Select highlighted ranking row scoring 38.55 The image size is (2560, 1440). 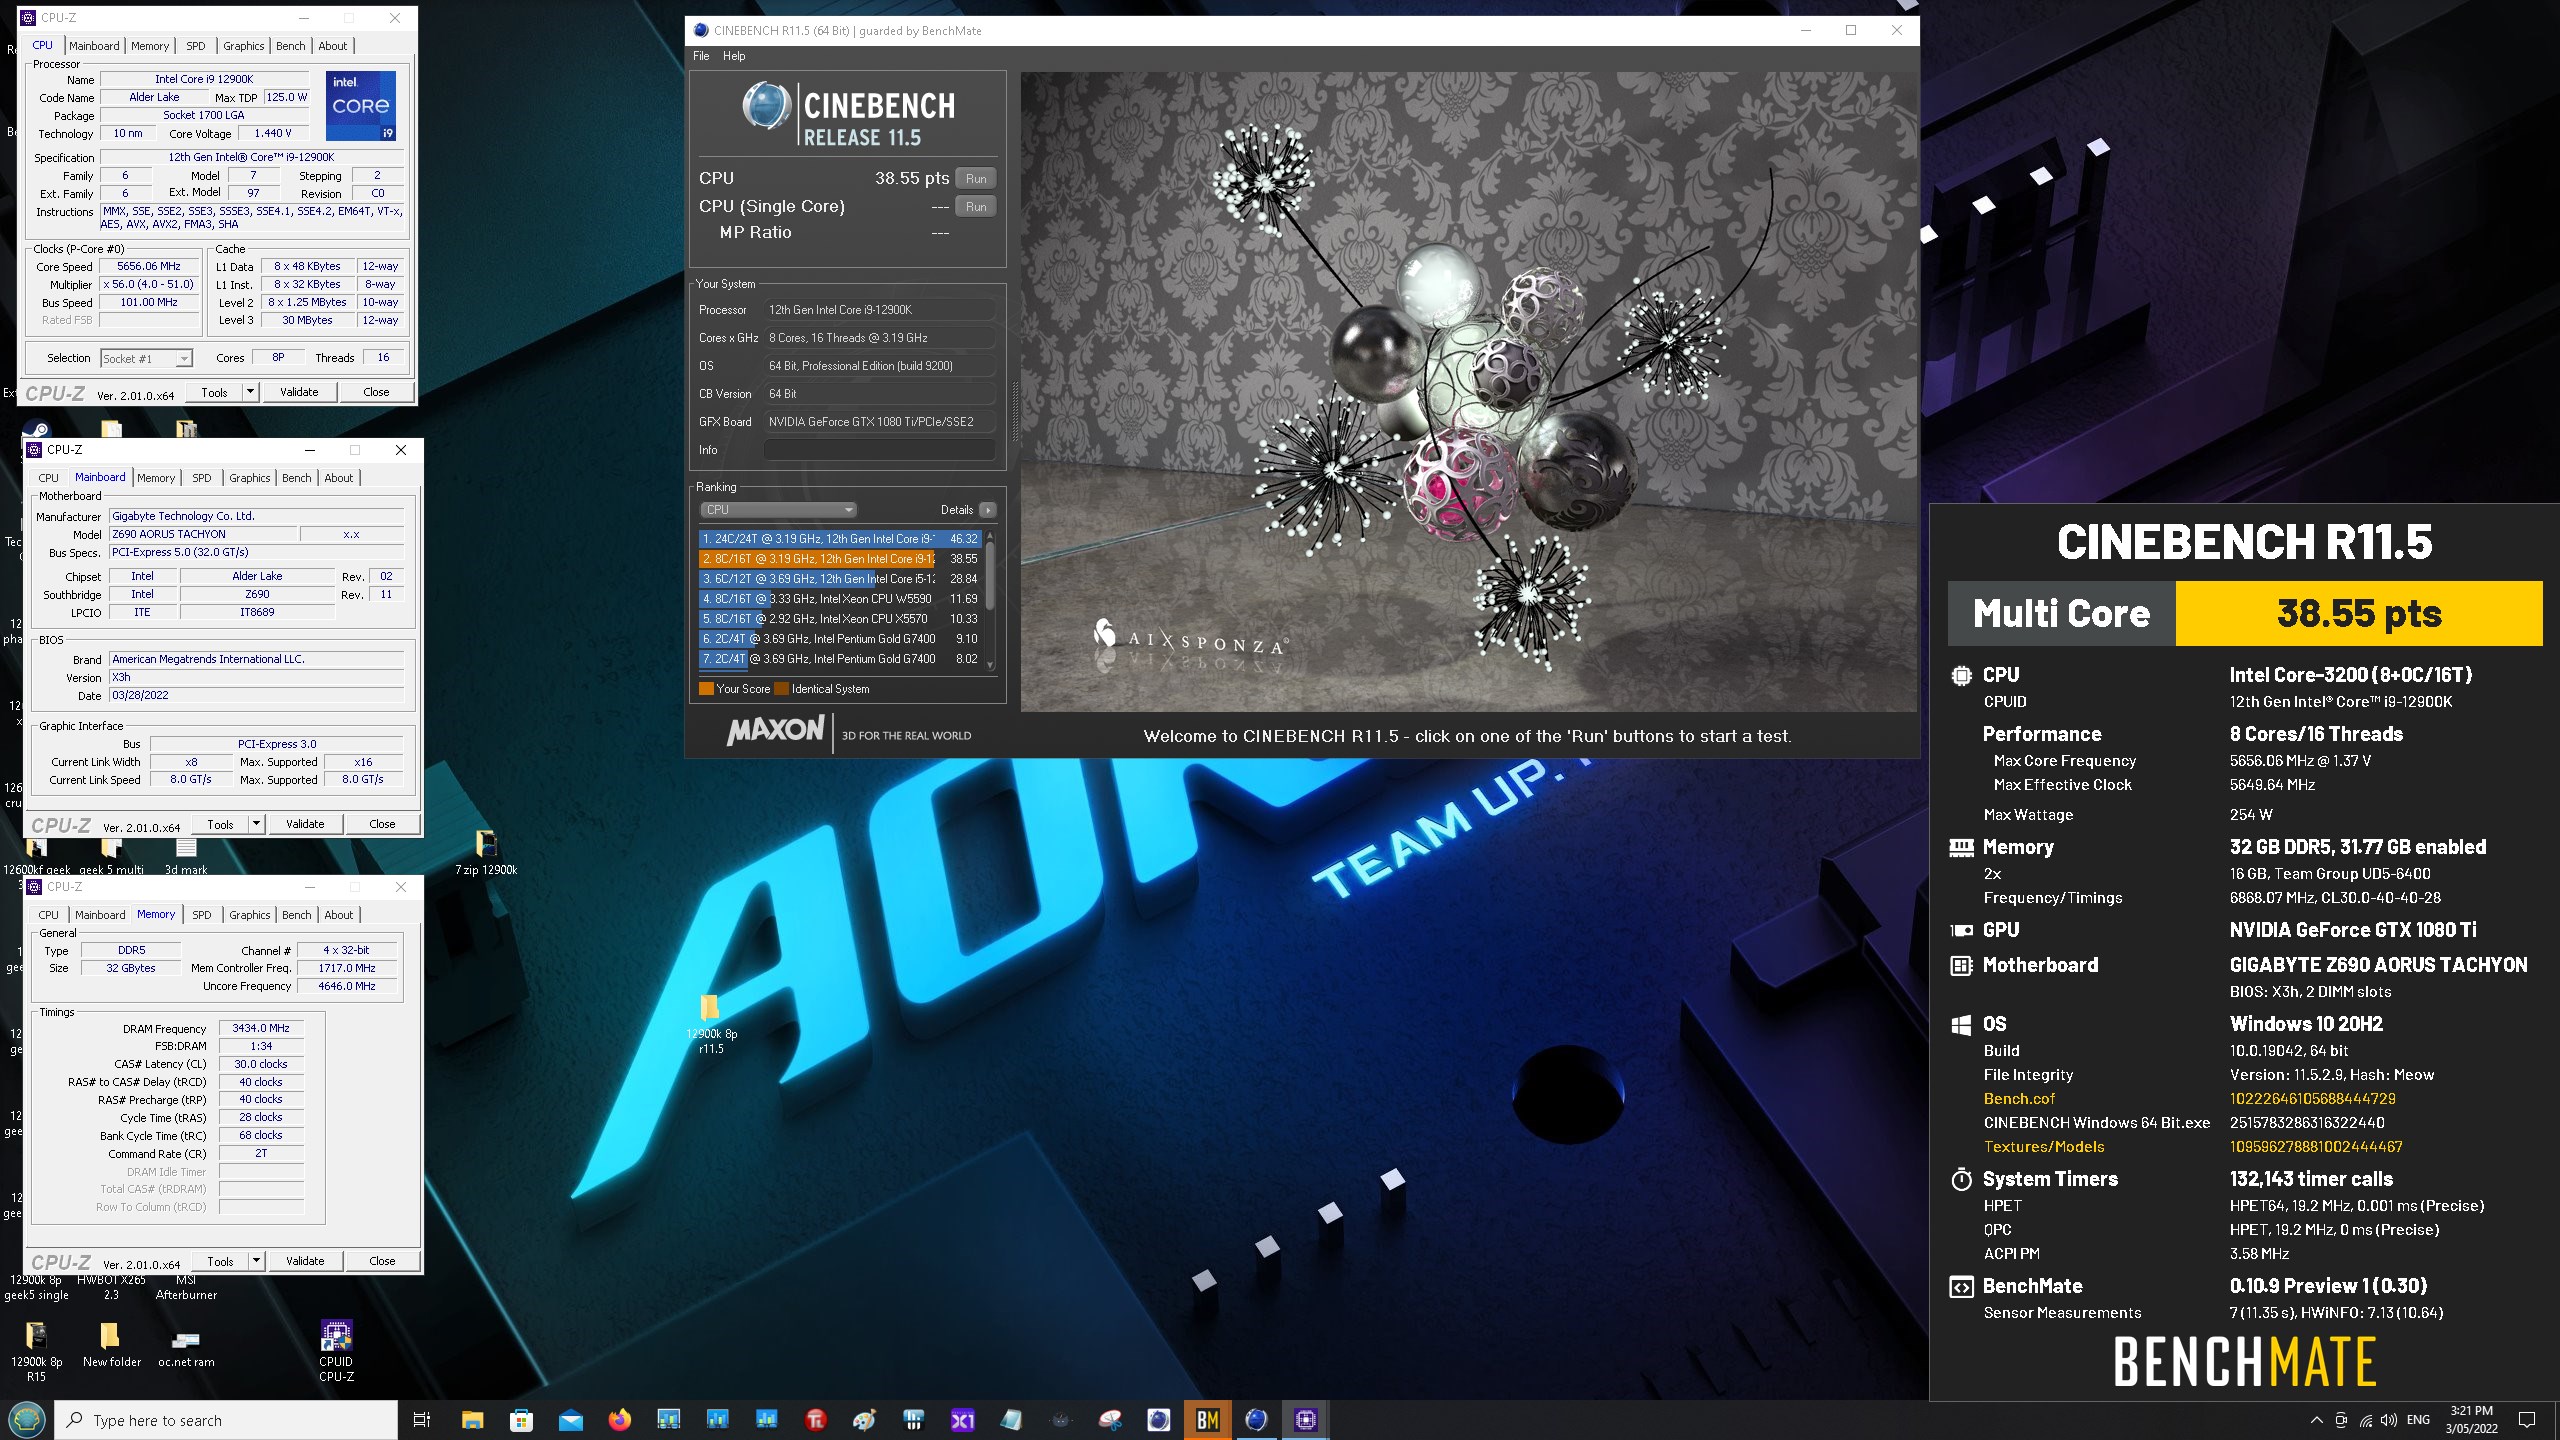click(840, 559)
